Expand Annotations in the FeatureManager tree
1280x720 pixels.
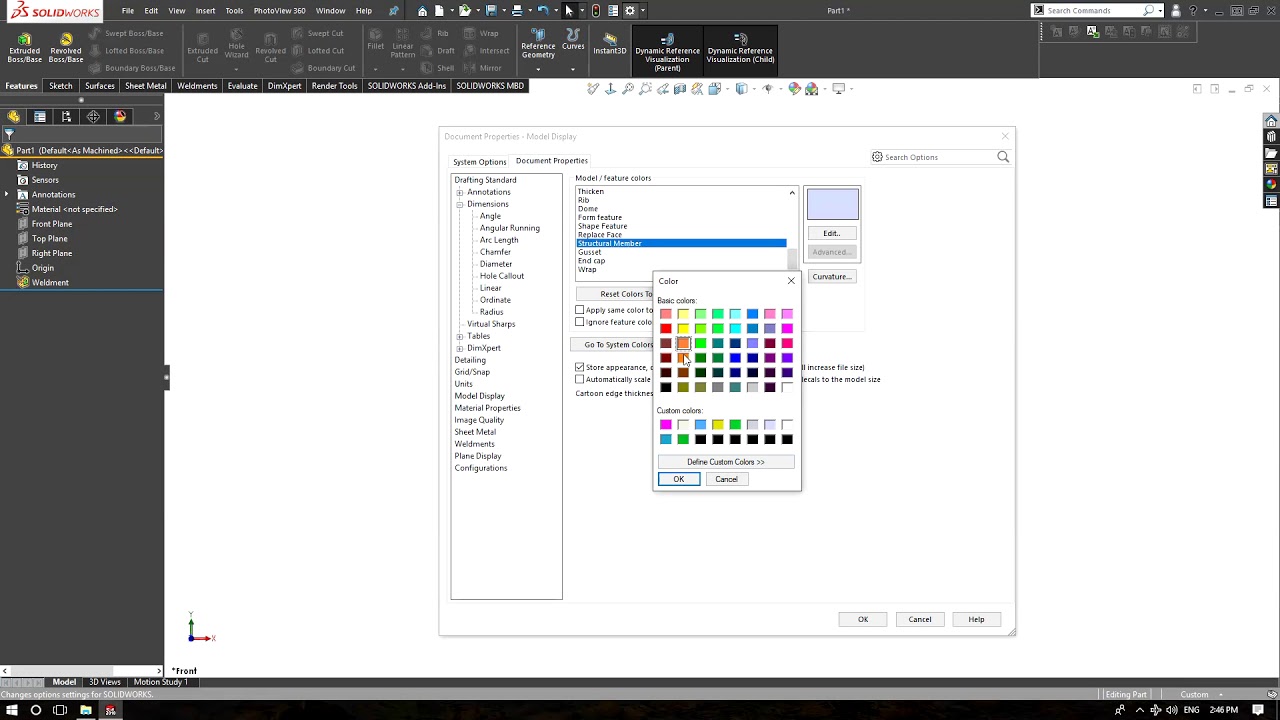(7, 194)
